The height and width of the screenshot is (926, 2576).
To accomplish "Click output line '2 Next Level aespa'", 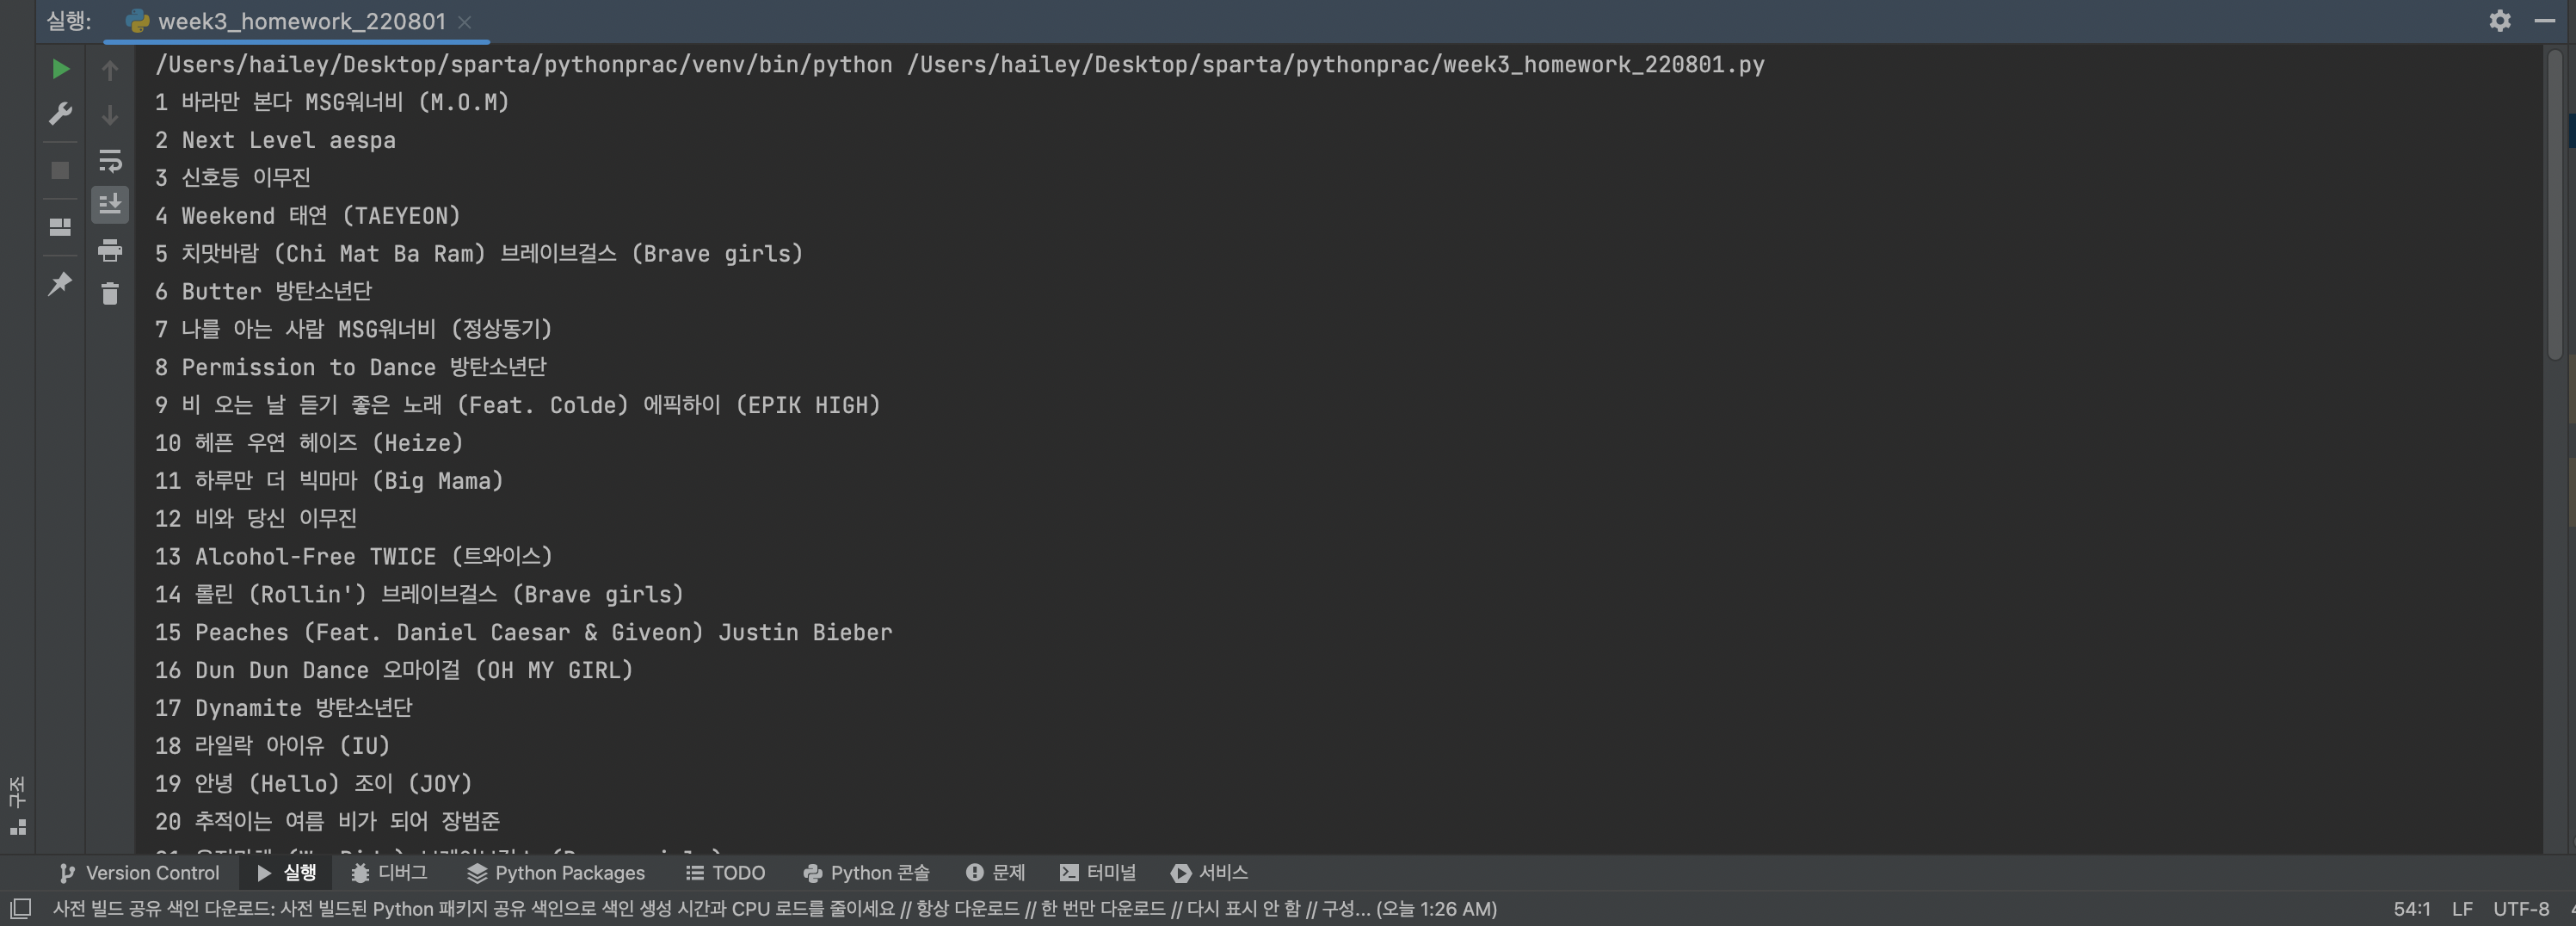I will pyautogui.click(x=275, y=140).
